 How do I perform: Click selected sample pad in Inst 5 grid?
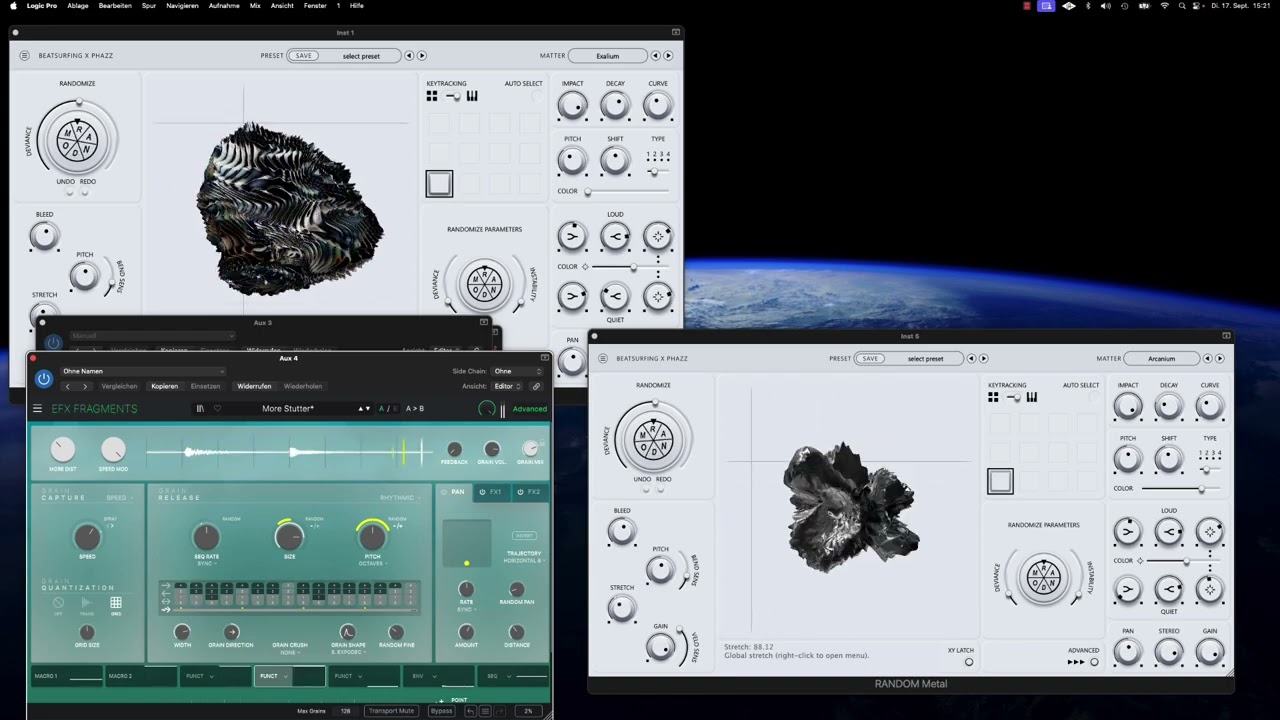[x=1000, y=481]
